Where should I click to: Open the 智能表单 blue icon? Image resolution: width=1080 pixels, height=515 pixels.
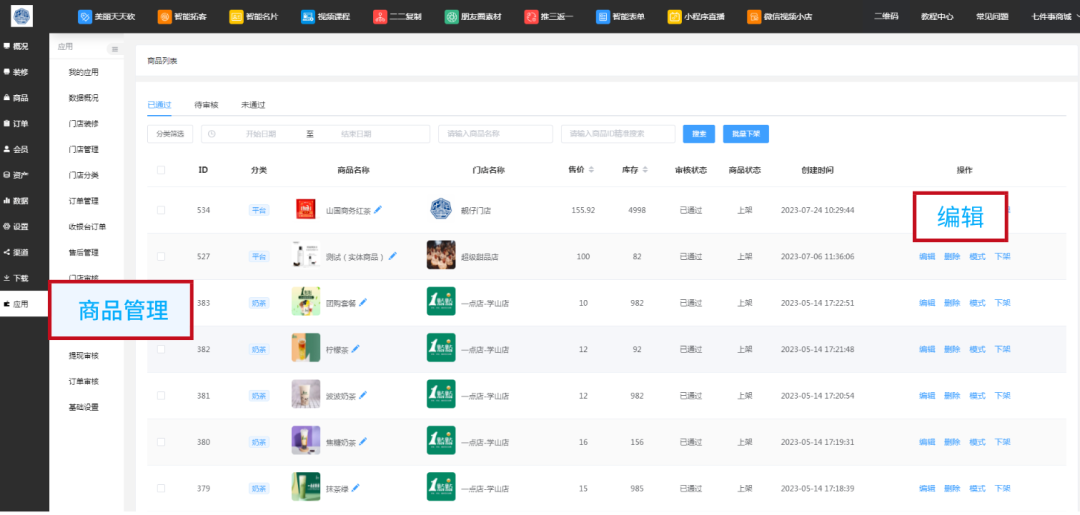coord(603,17)
